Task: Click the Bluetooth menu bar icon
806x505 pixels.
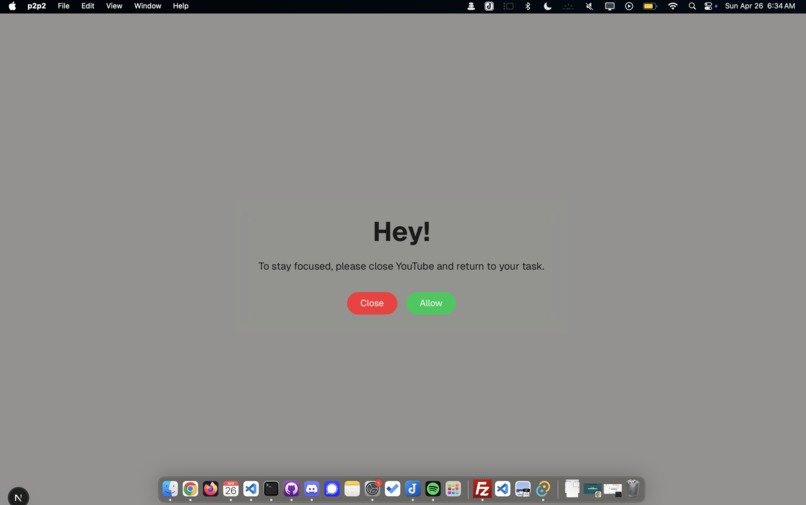Action: tap(527, 6)
